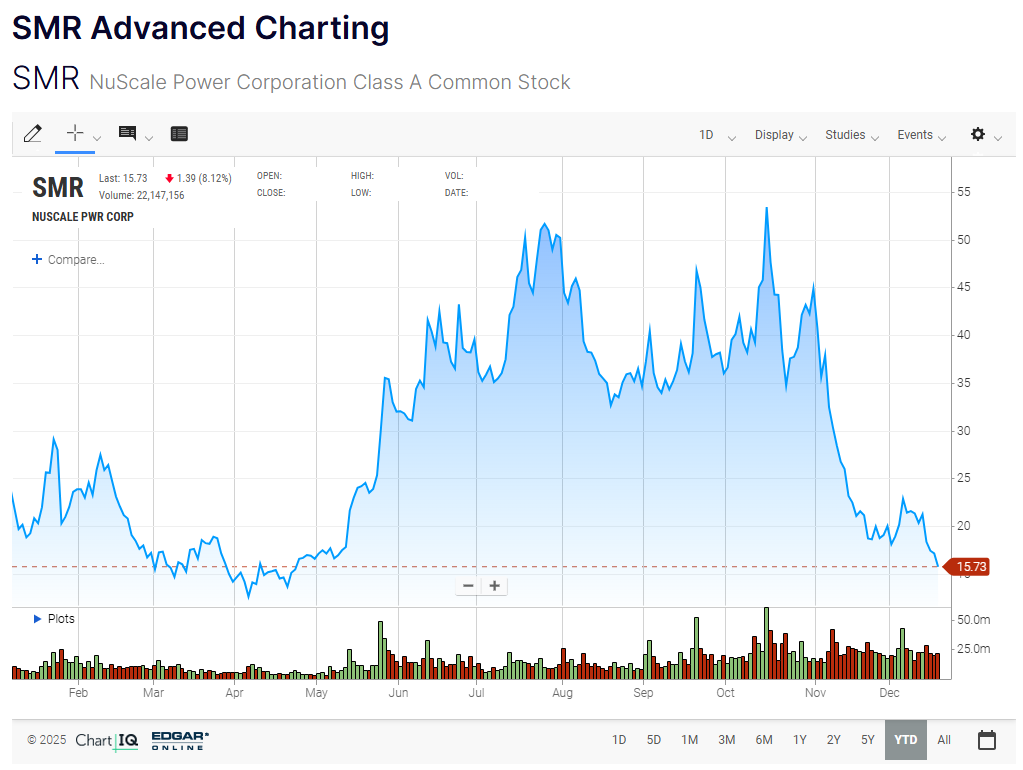Click the table view icon
The image size is (1023, 770).
179,134
